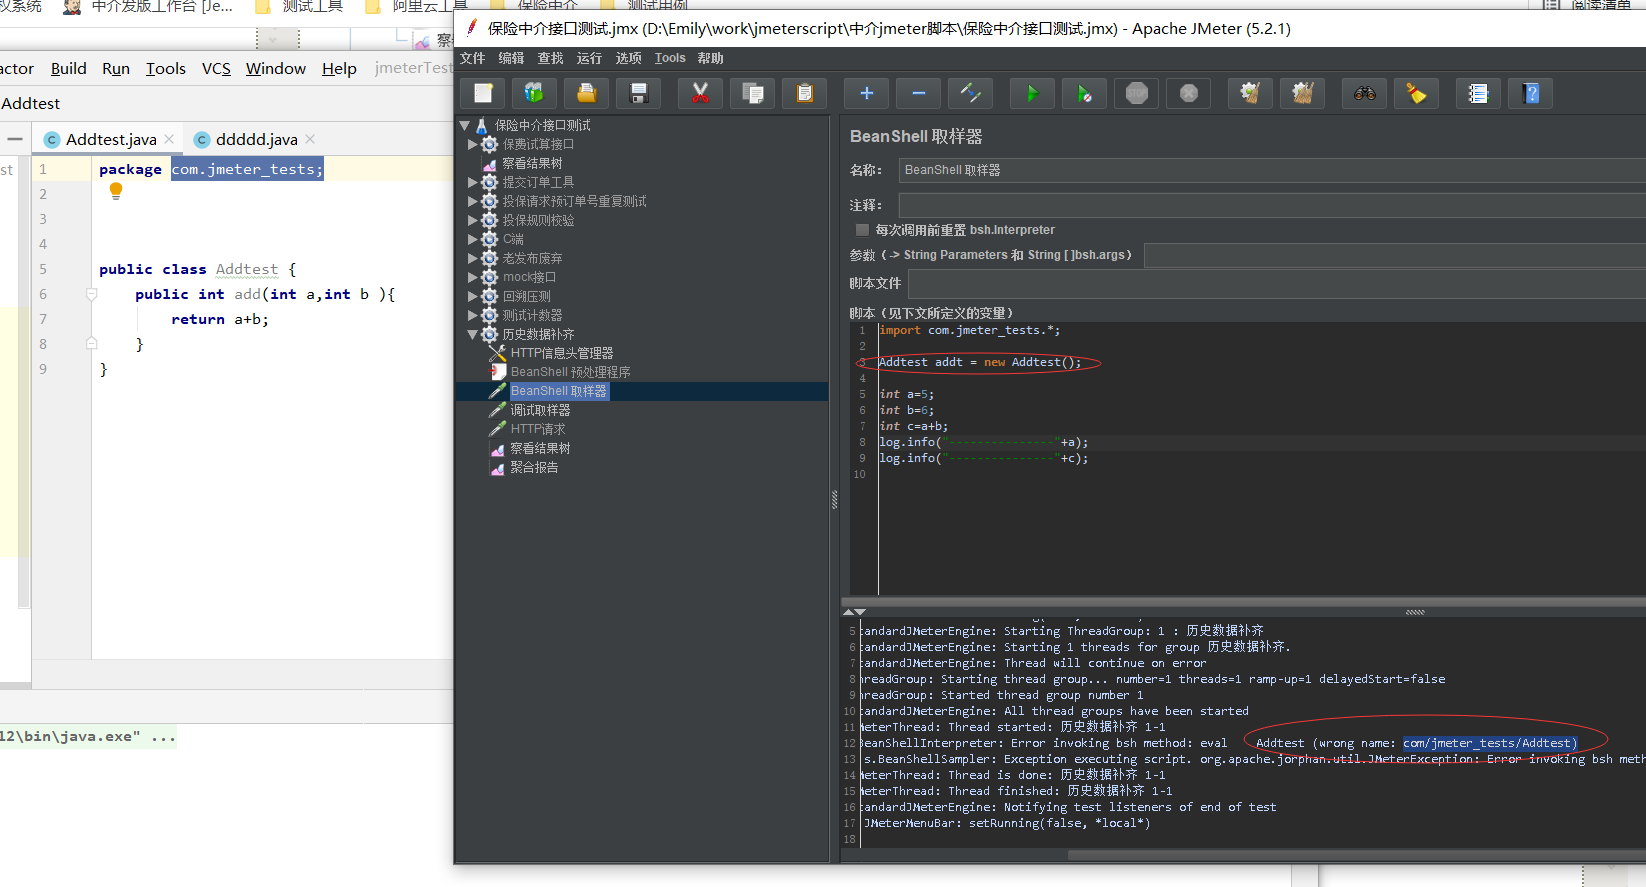The image size is (1646, 887).
Task: Open the 编辑 menu in JMeter
Action: pyautogui.click(x=511, y=58)
